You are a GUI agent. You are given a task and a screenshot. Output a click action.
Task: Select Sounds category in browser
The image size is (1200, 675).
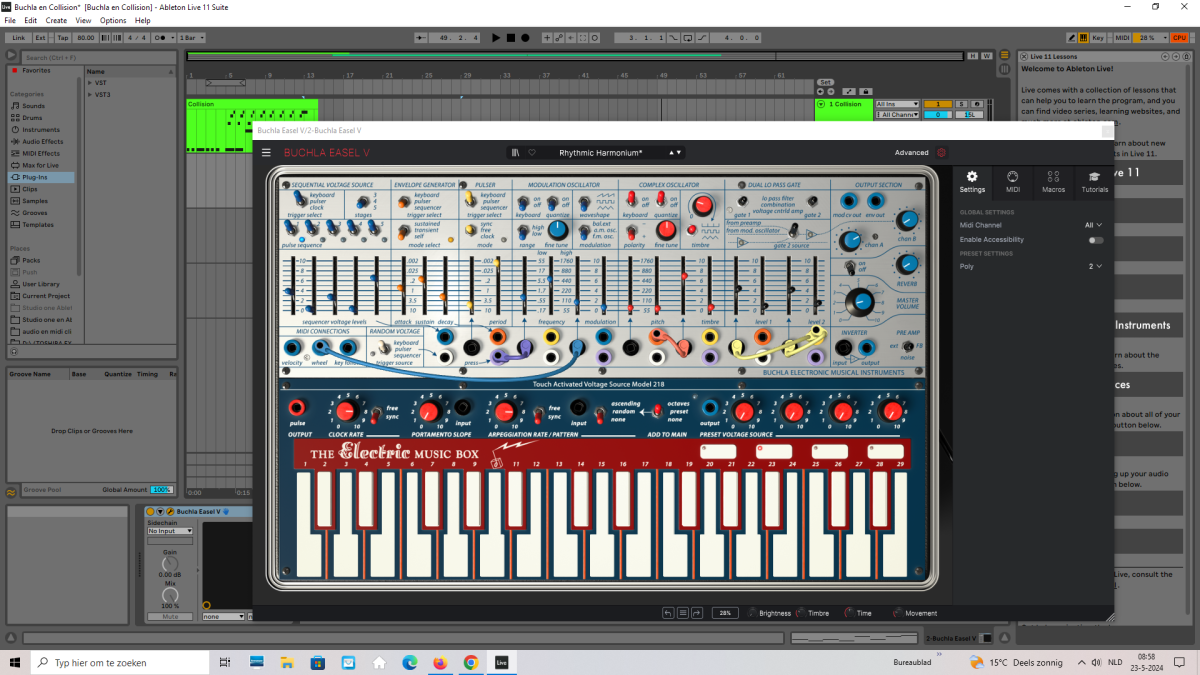tap(33, 106)
